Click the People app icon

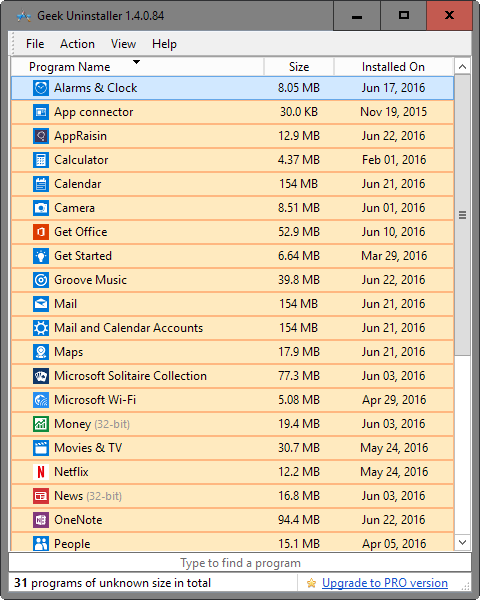click(41, 543)
